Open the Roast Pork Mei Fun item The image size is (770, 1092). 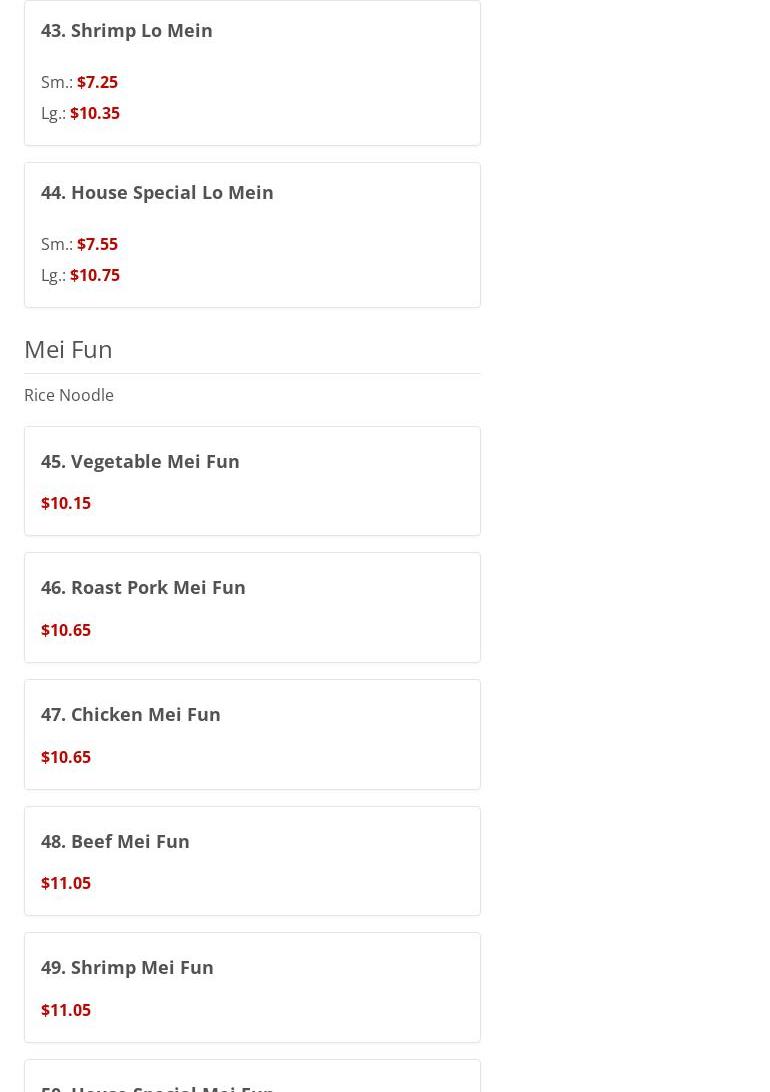143,587
